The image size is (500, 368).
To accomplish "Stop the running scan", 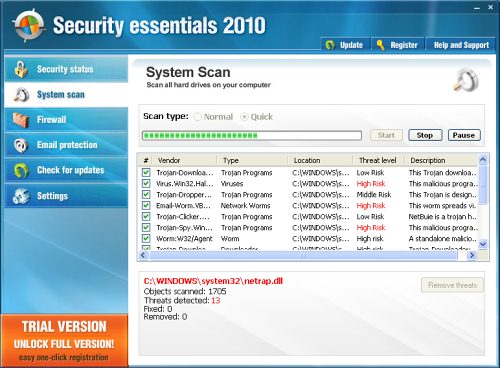I will click(425, 135).
